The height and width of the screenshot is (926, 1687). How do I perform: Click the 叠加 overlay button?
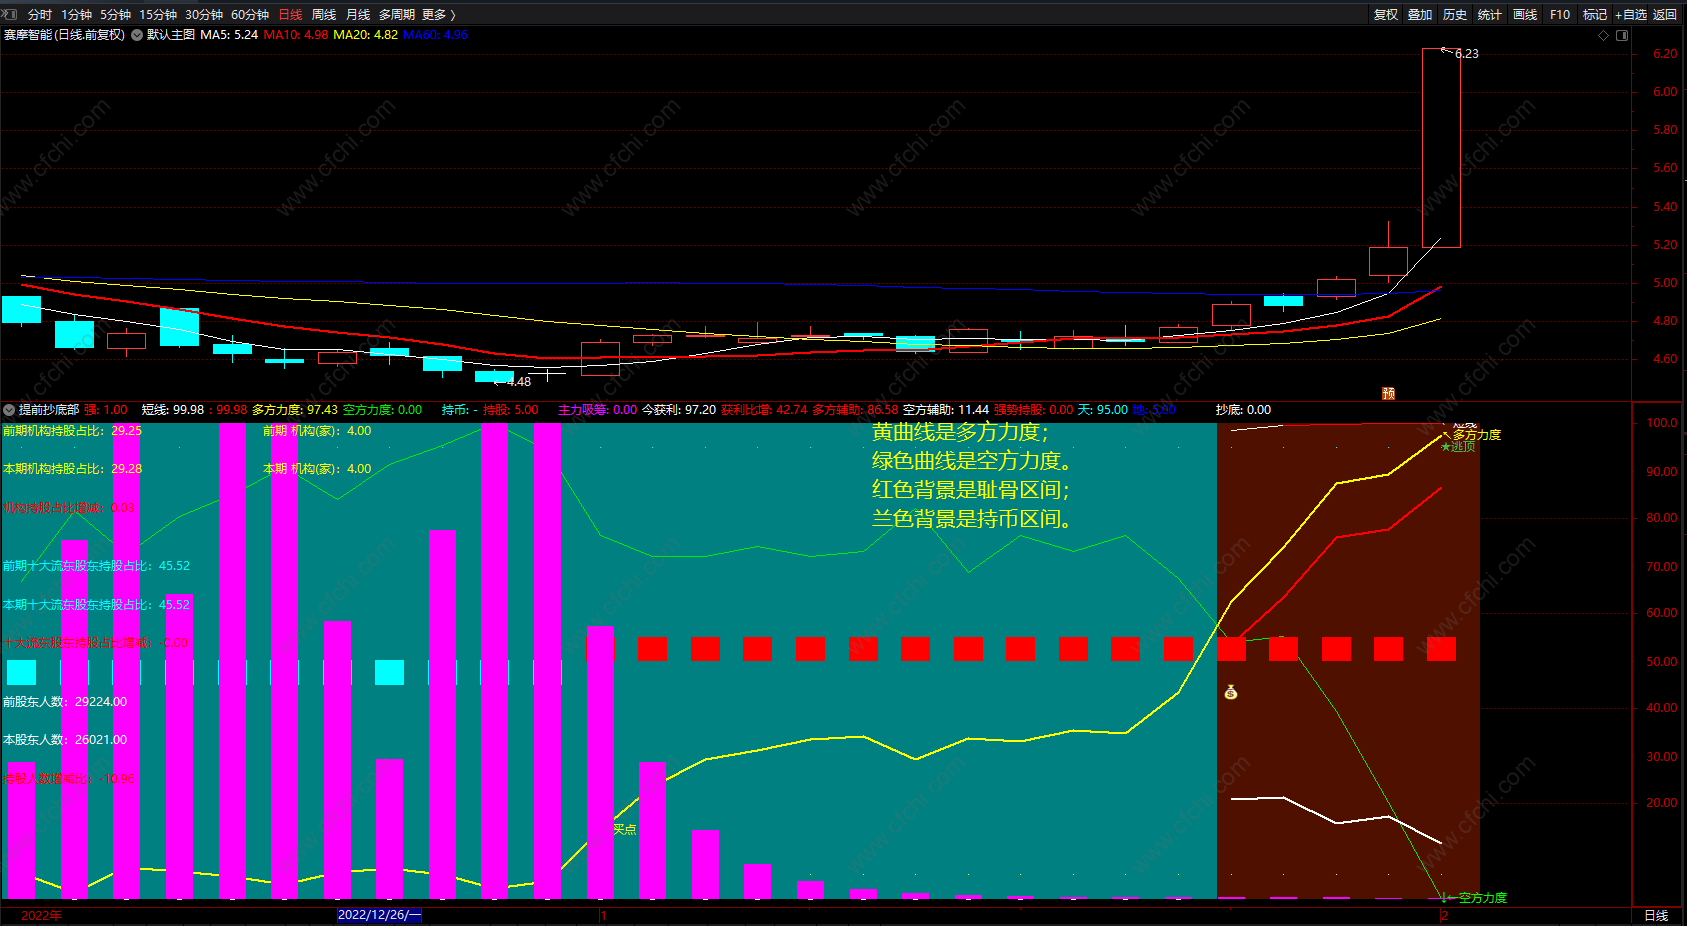click(x=1420, y=15)
